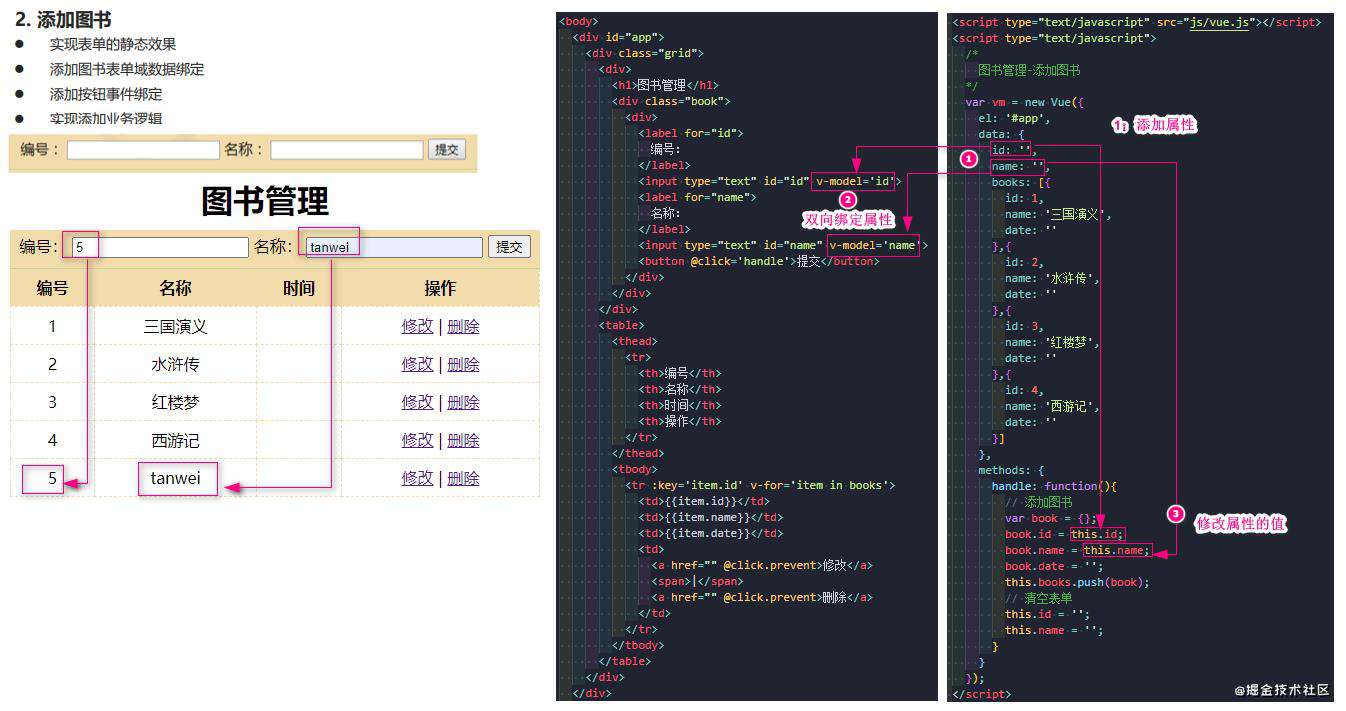Click the 删除 link in the 红楼梦 row
Image resolution: width=1346 pixels, height=711 pixels.
[463, 402]
